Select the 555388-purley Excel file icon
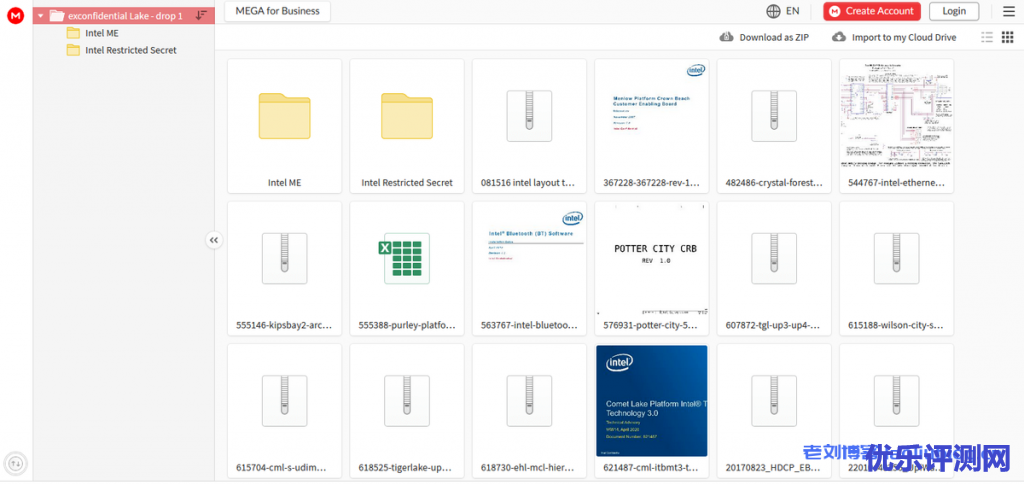 tap(406, 258)
